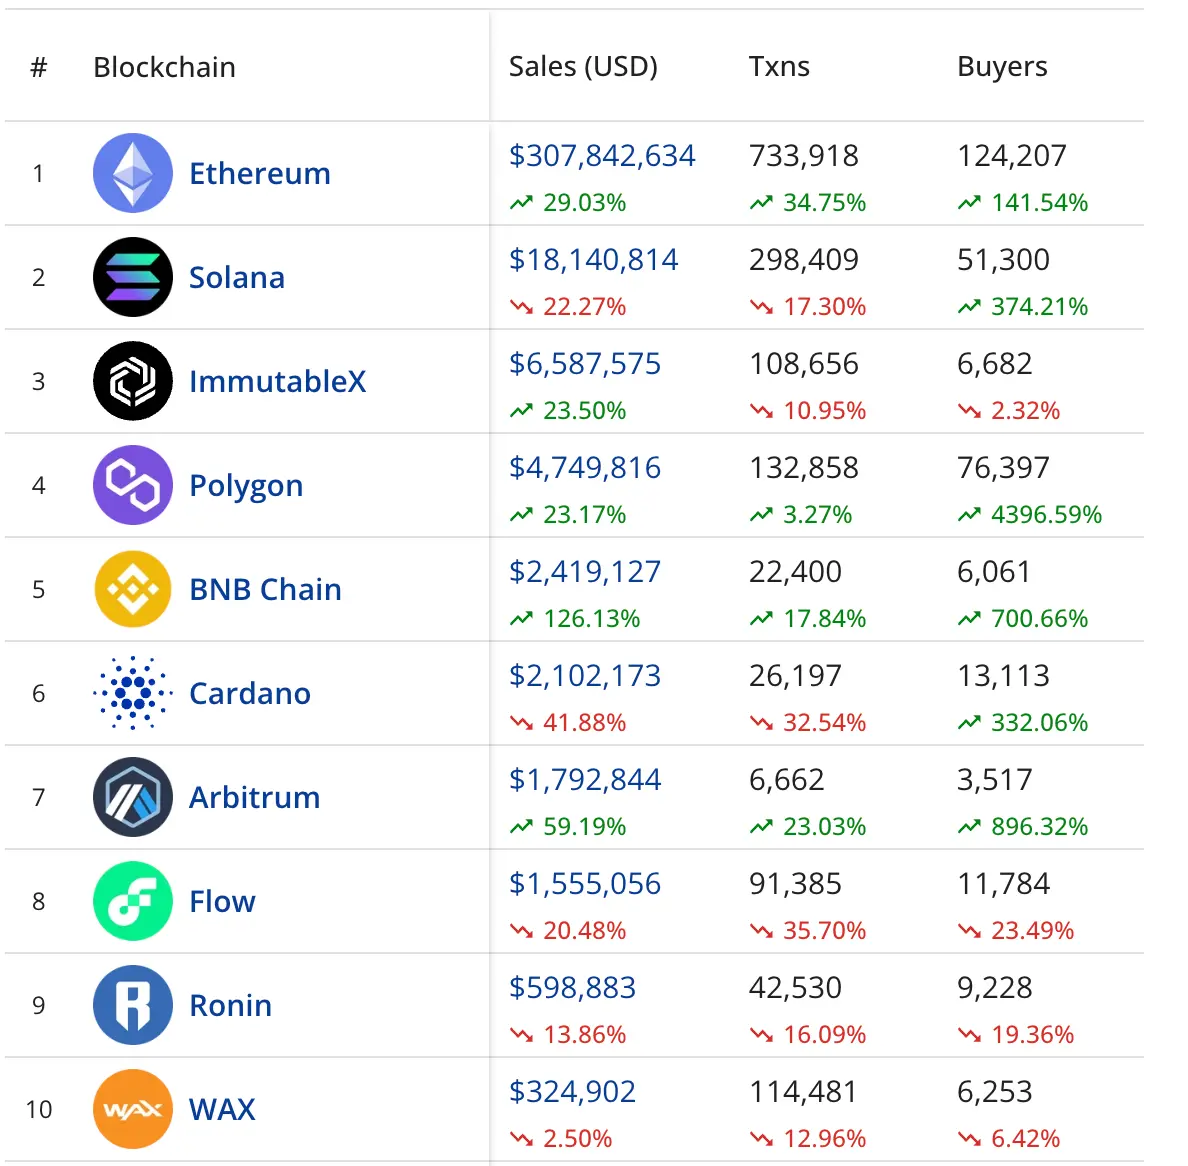Select Ronin transactions count 42,530
This screenshot has width=1188, height=1166.
tap(796, 987)
